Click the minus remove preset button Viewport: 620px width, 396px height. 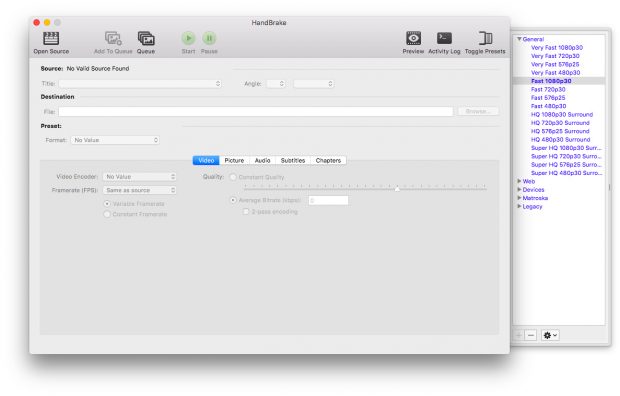coord(531,335)
